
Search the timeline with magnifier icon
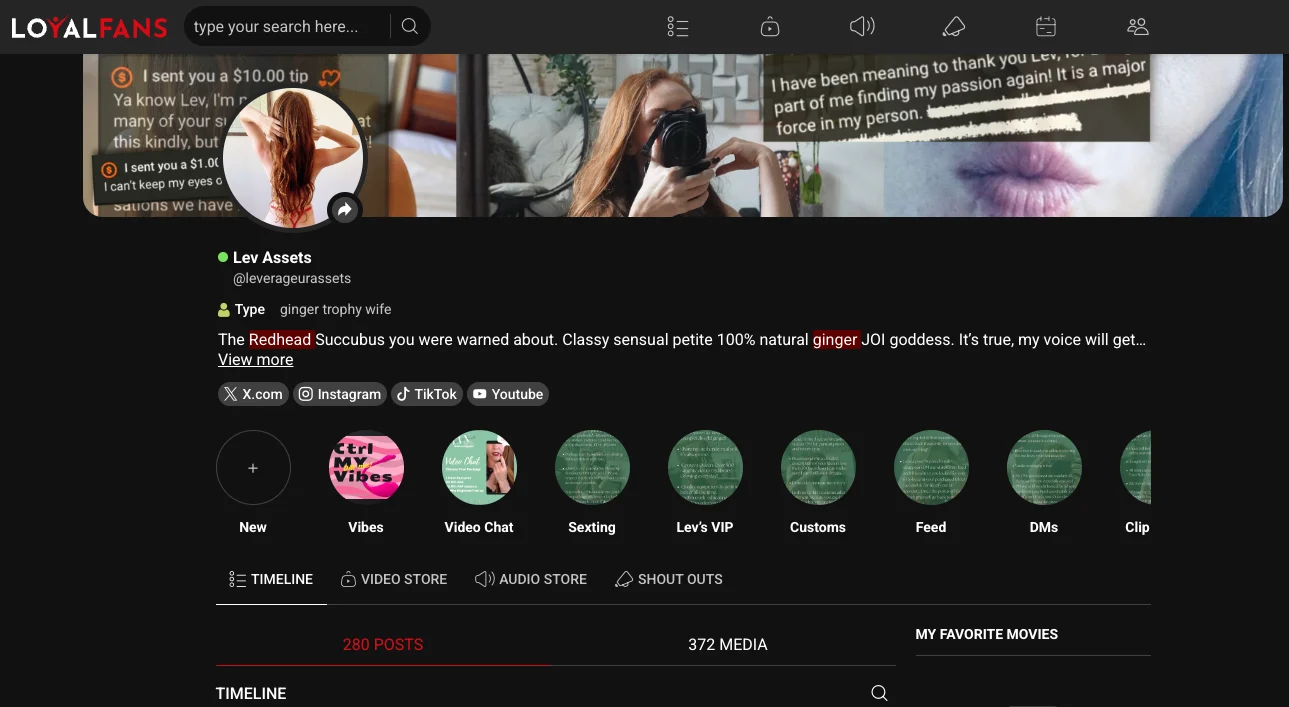[879, 693]
